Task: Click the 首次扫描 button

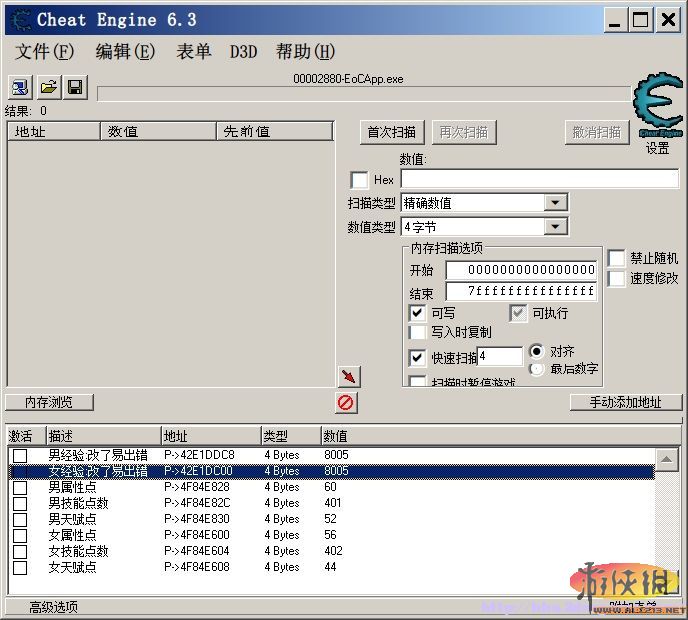Action: 392,132
